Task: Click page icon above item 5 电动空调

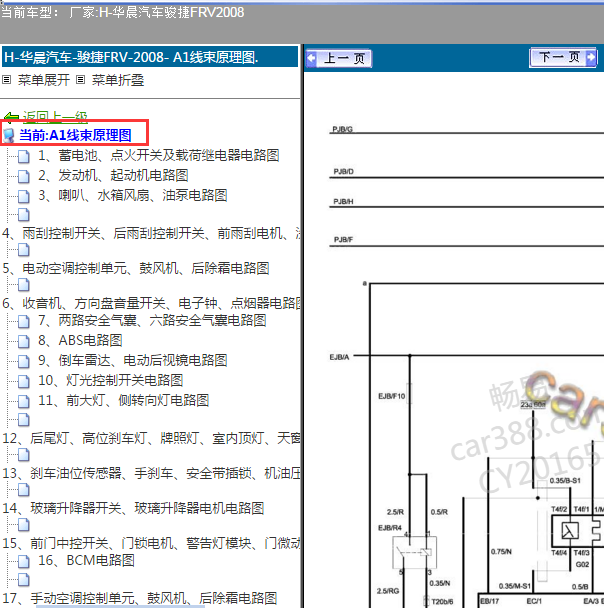Action: point(24,250)
